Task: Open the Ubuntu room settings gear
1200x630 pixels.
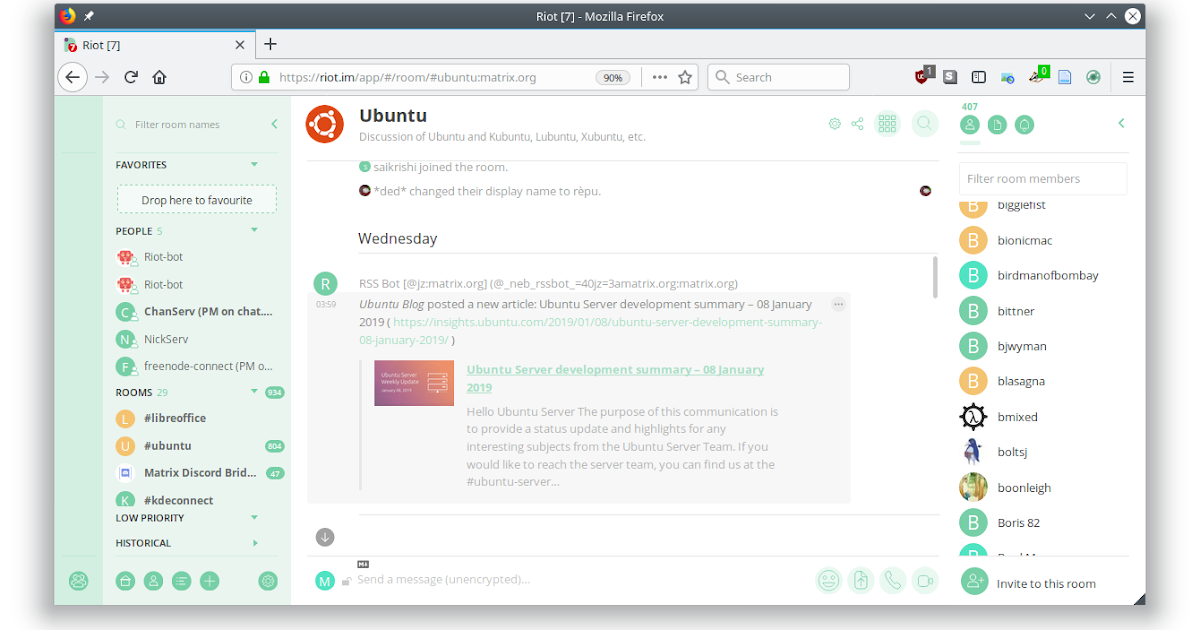Action: pos(835,124)
